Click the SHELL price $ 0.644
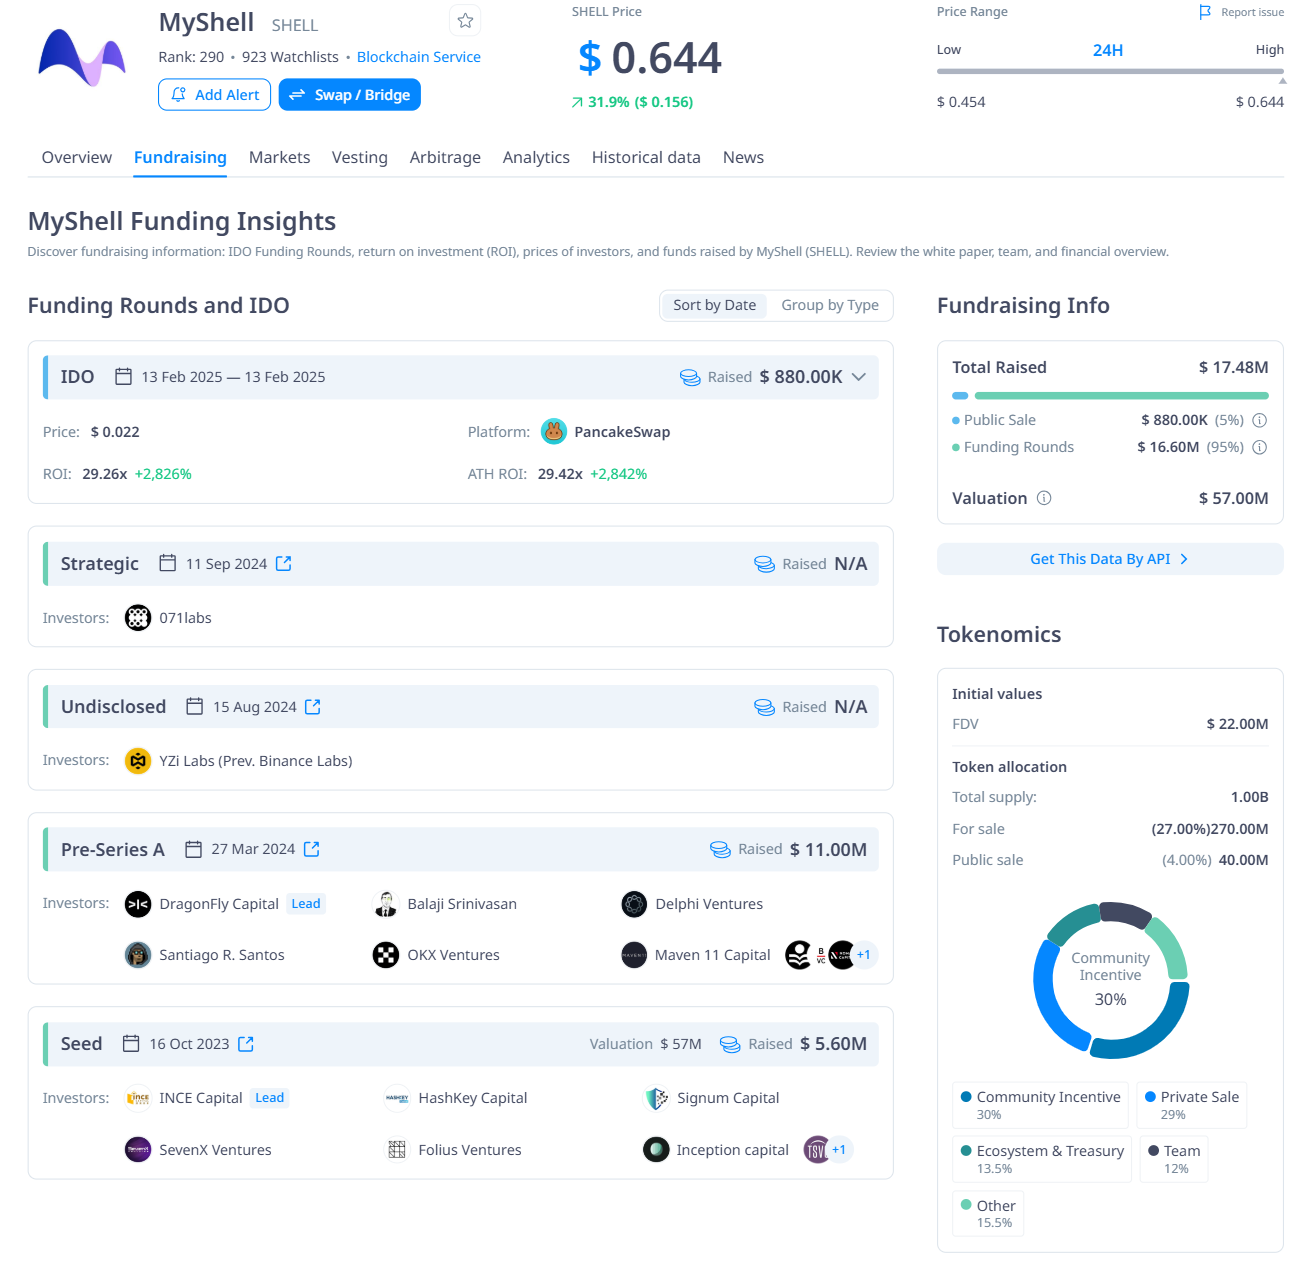The height and width of the screenshot is (1263, 1311). tap(650, 58)
